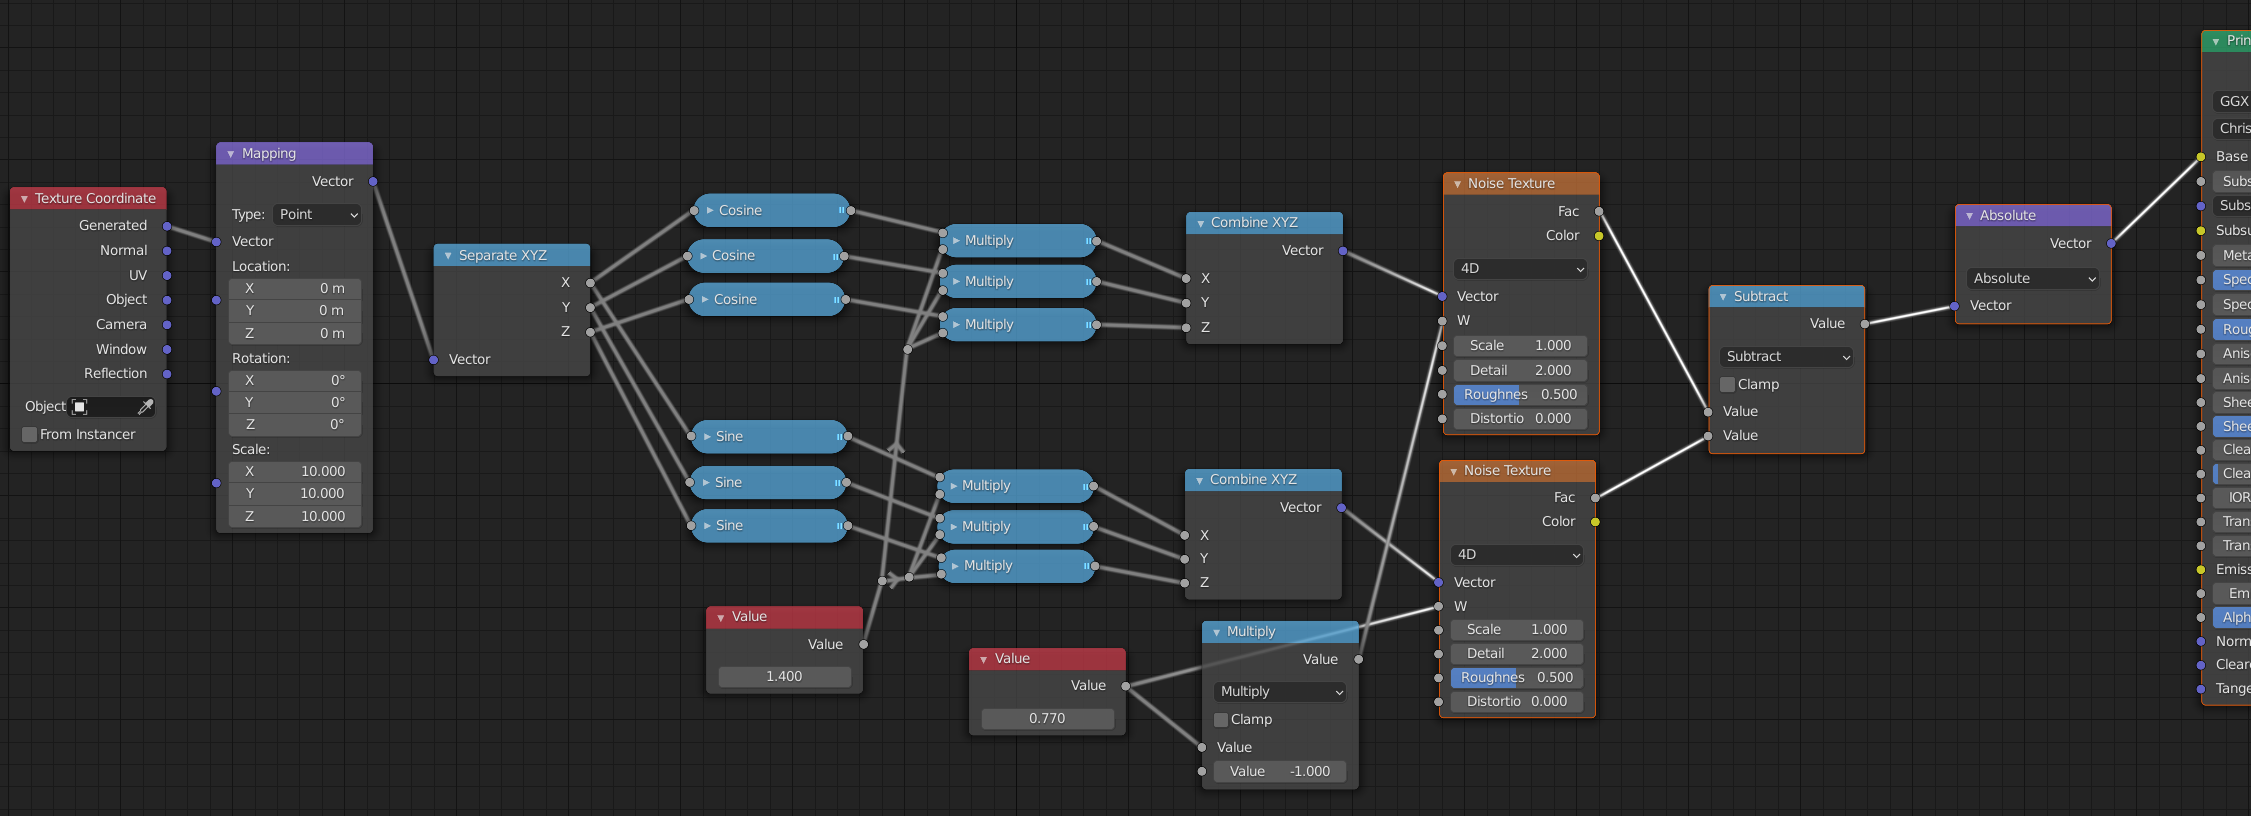Click the Value output socket of the 0.770 node
Image resolution: width=2251 pixels, height=816 pixels.
pyautogui.click(x=1126, y=686)
